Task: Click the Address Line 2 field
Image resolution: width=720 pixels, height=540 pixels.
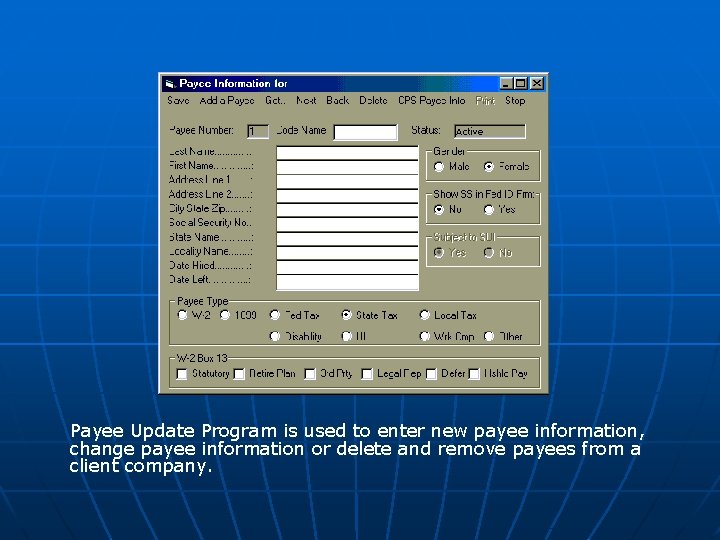Action: click(347, 196)
